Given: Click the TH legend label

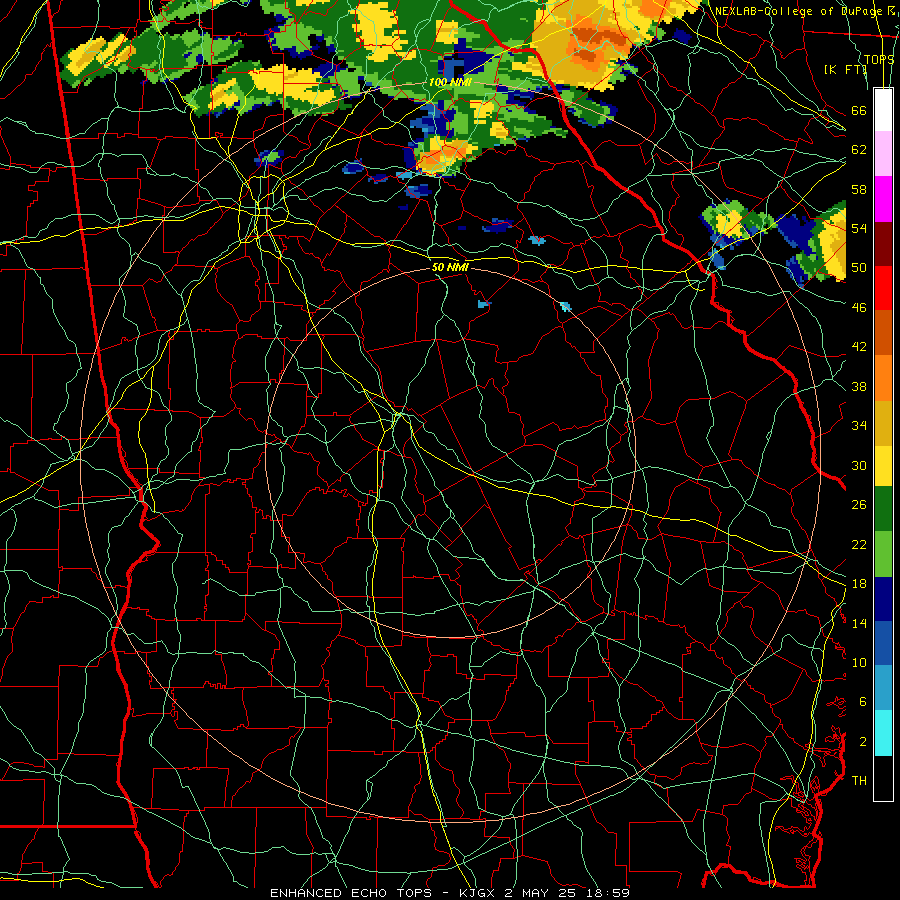Looking at the screenshot, I should coord(859,781).
